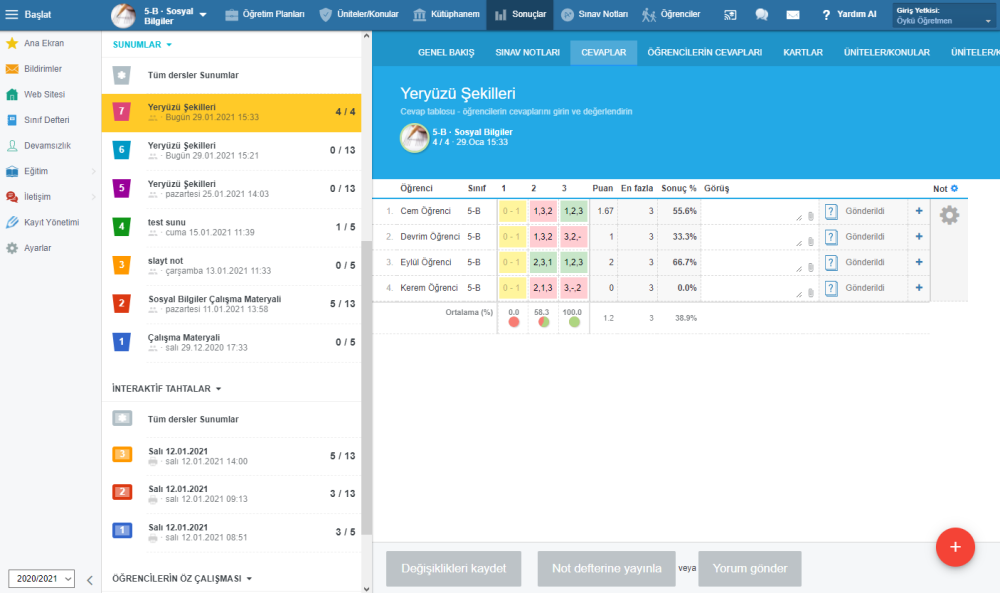Open Bildirimler from the sidebar
Screen dimensions: 1000x593
43,69
